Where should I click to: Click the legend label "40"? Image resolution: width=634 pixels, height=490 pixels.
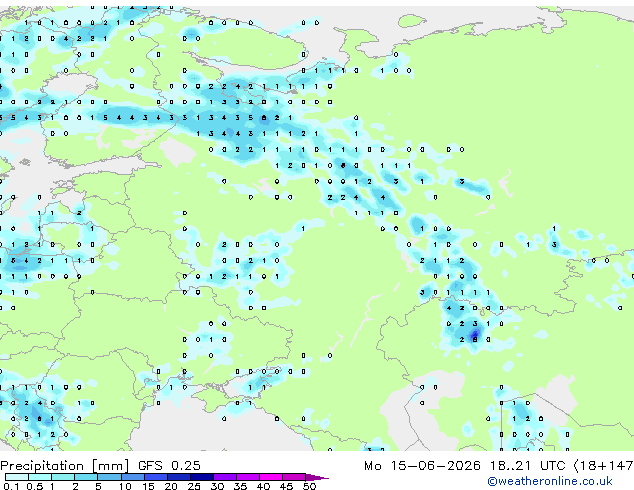coord(263,486)
